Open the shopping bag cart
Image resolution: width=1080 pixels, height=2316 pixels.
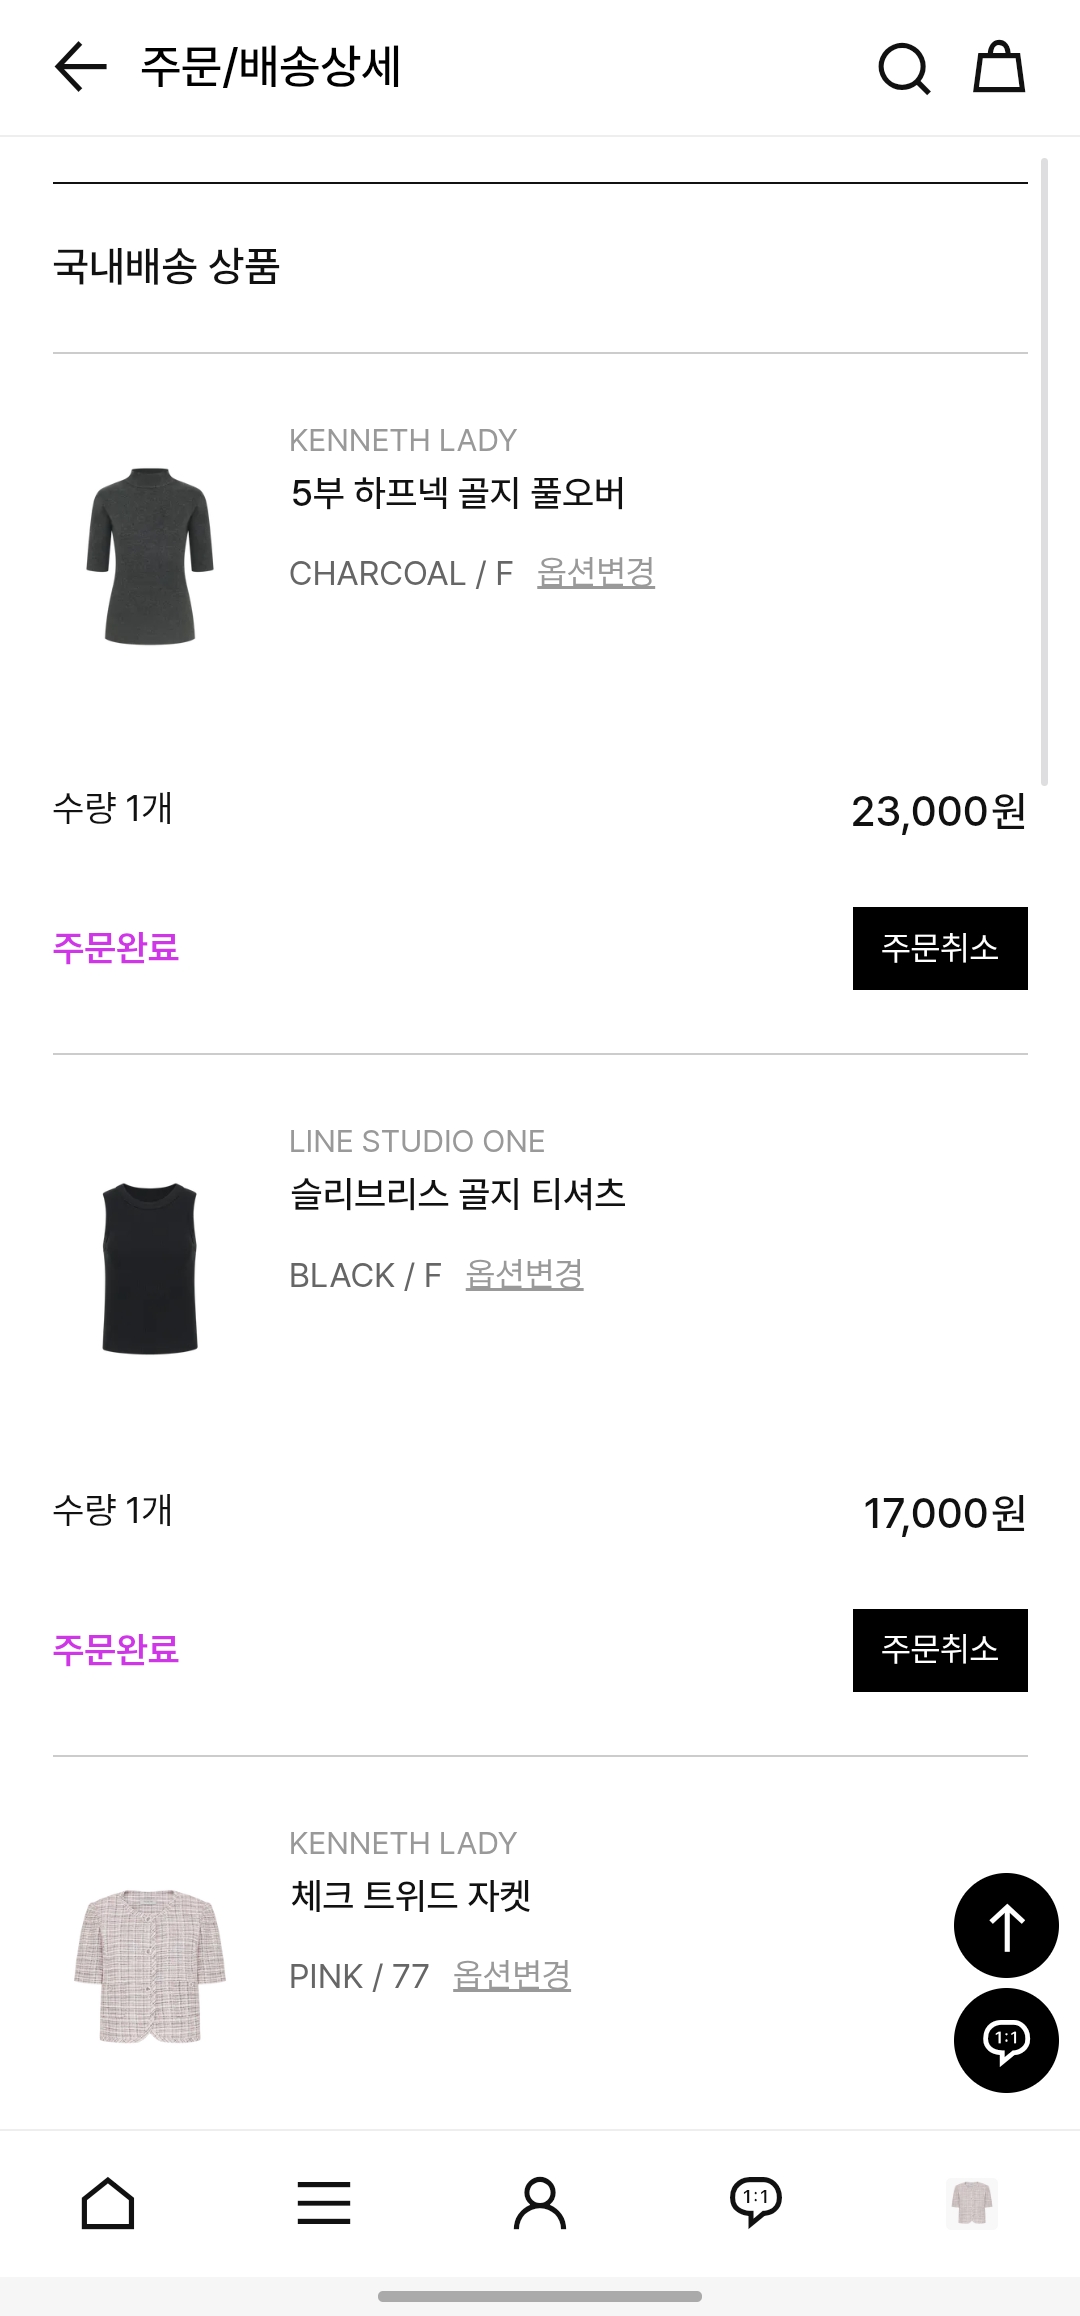(999, 68)
